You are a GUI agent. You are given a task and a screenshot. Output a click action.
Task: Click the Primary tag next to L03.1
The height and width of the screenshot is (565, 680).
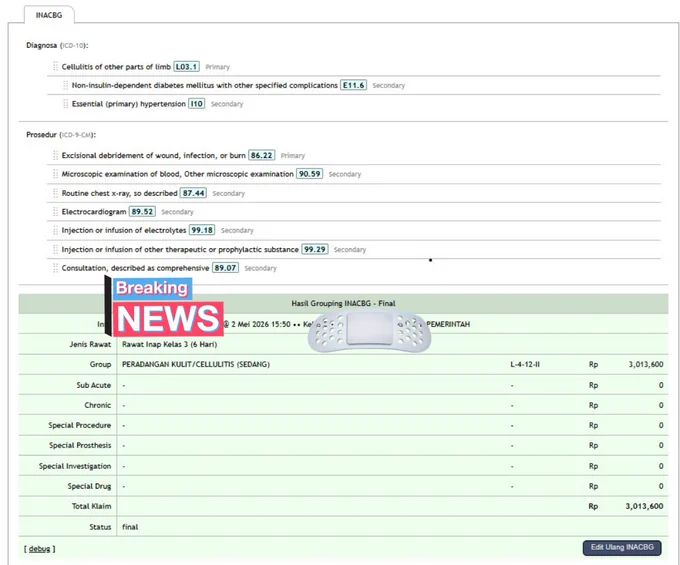pyautogui.click(x=218, y=67)
